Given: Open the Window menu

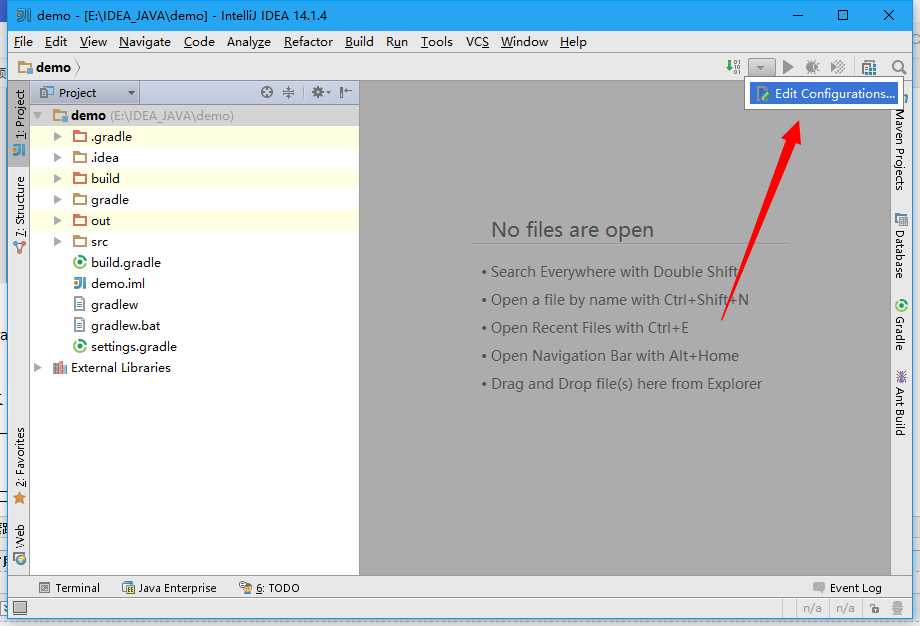Looking at the screenshot, I should click(x=524, y=42).
